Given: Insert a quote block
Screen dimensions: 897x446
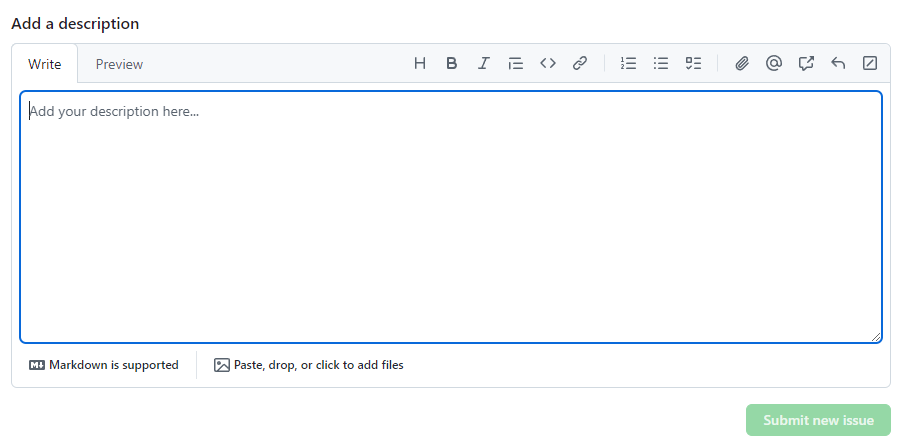Looking at the screenshot, I should click(516, 63).
